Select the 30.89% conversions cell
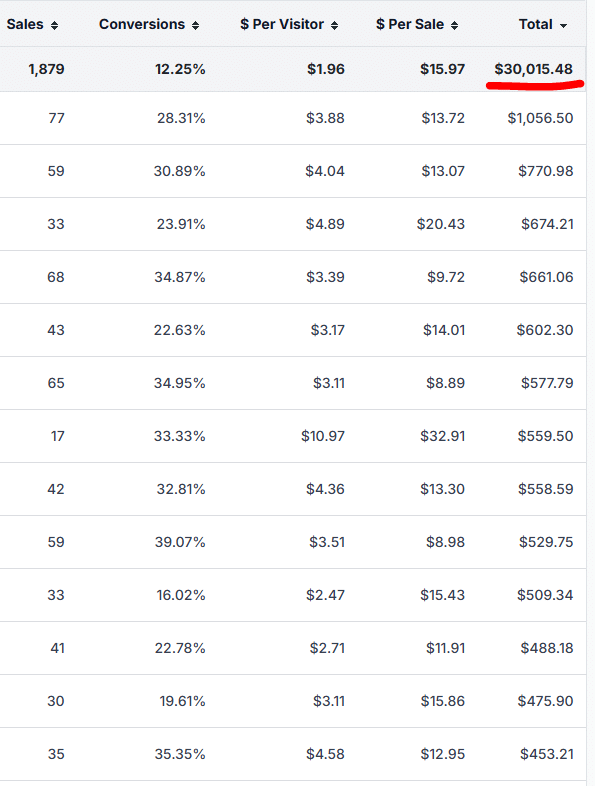The height and width of the screenshot is (786, 595). (x=179, y=171)
